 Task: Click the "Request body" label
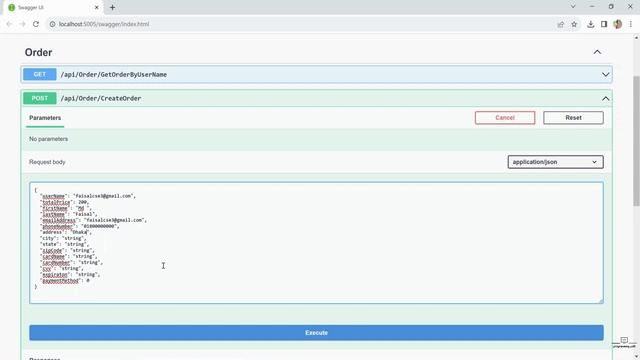click(47, 162)
